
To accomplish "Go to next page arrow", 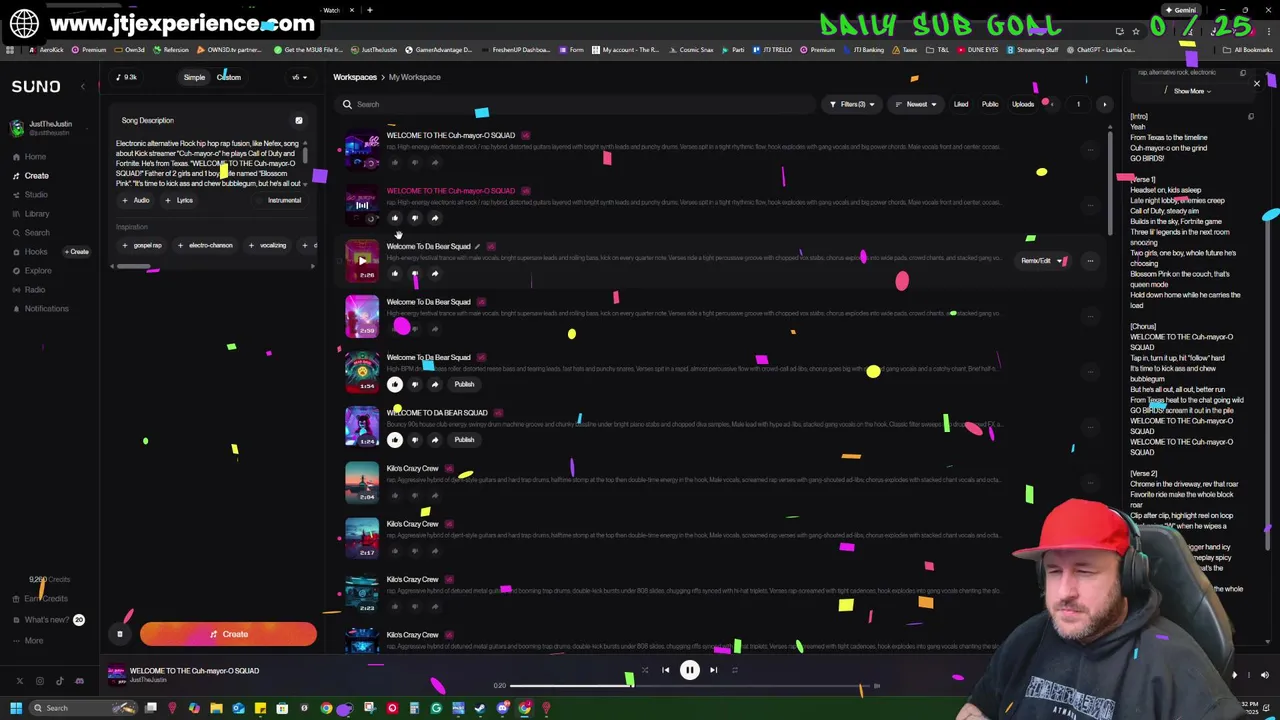I will click(x=1104, y=104).
